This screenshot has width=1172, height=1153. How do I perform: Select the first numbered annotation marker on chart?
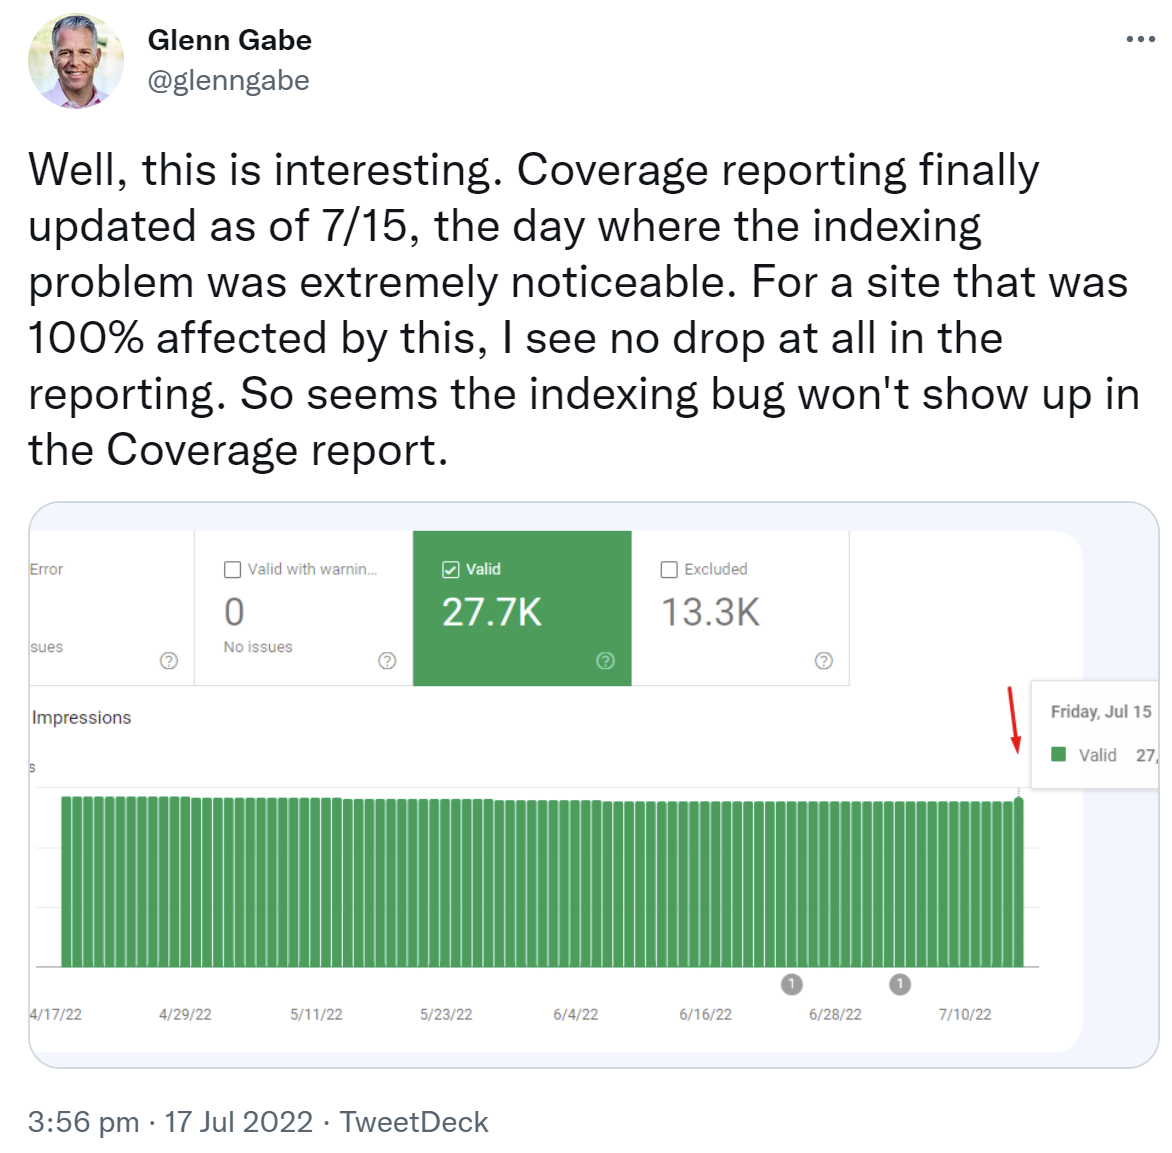pos(792,984)
